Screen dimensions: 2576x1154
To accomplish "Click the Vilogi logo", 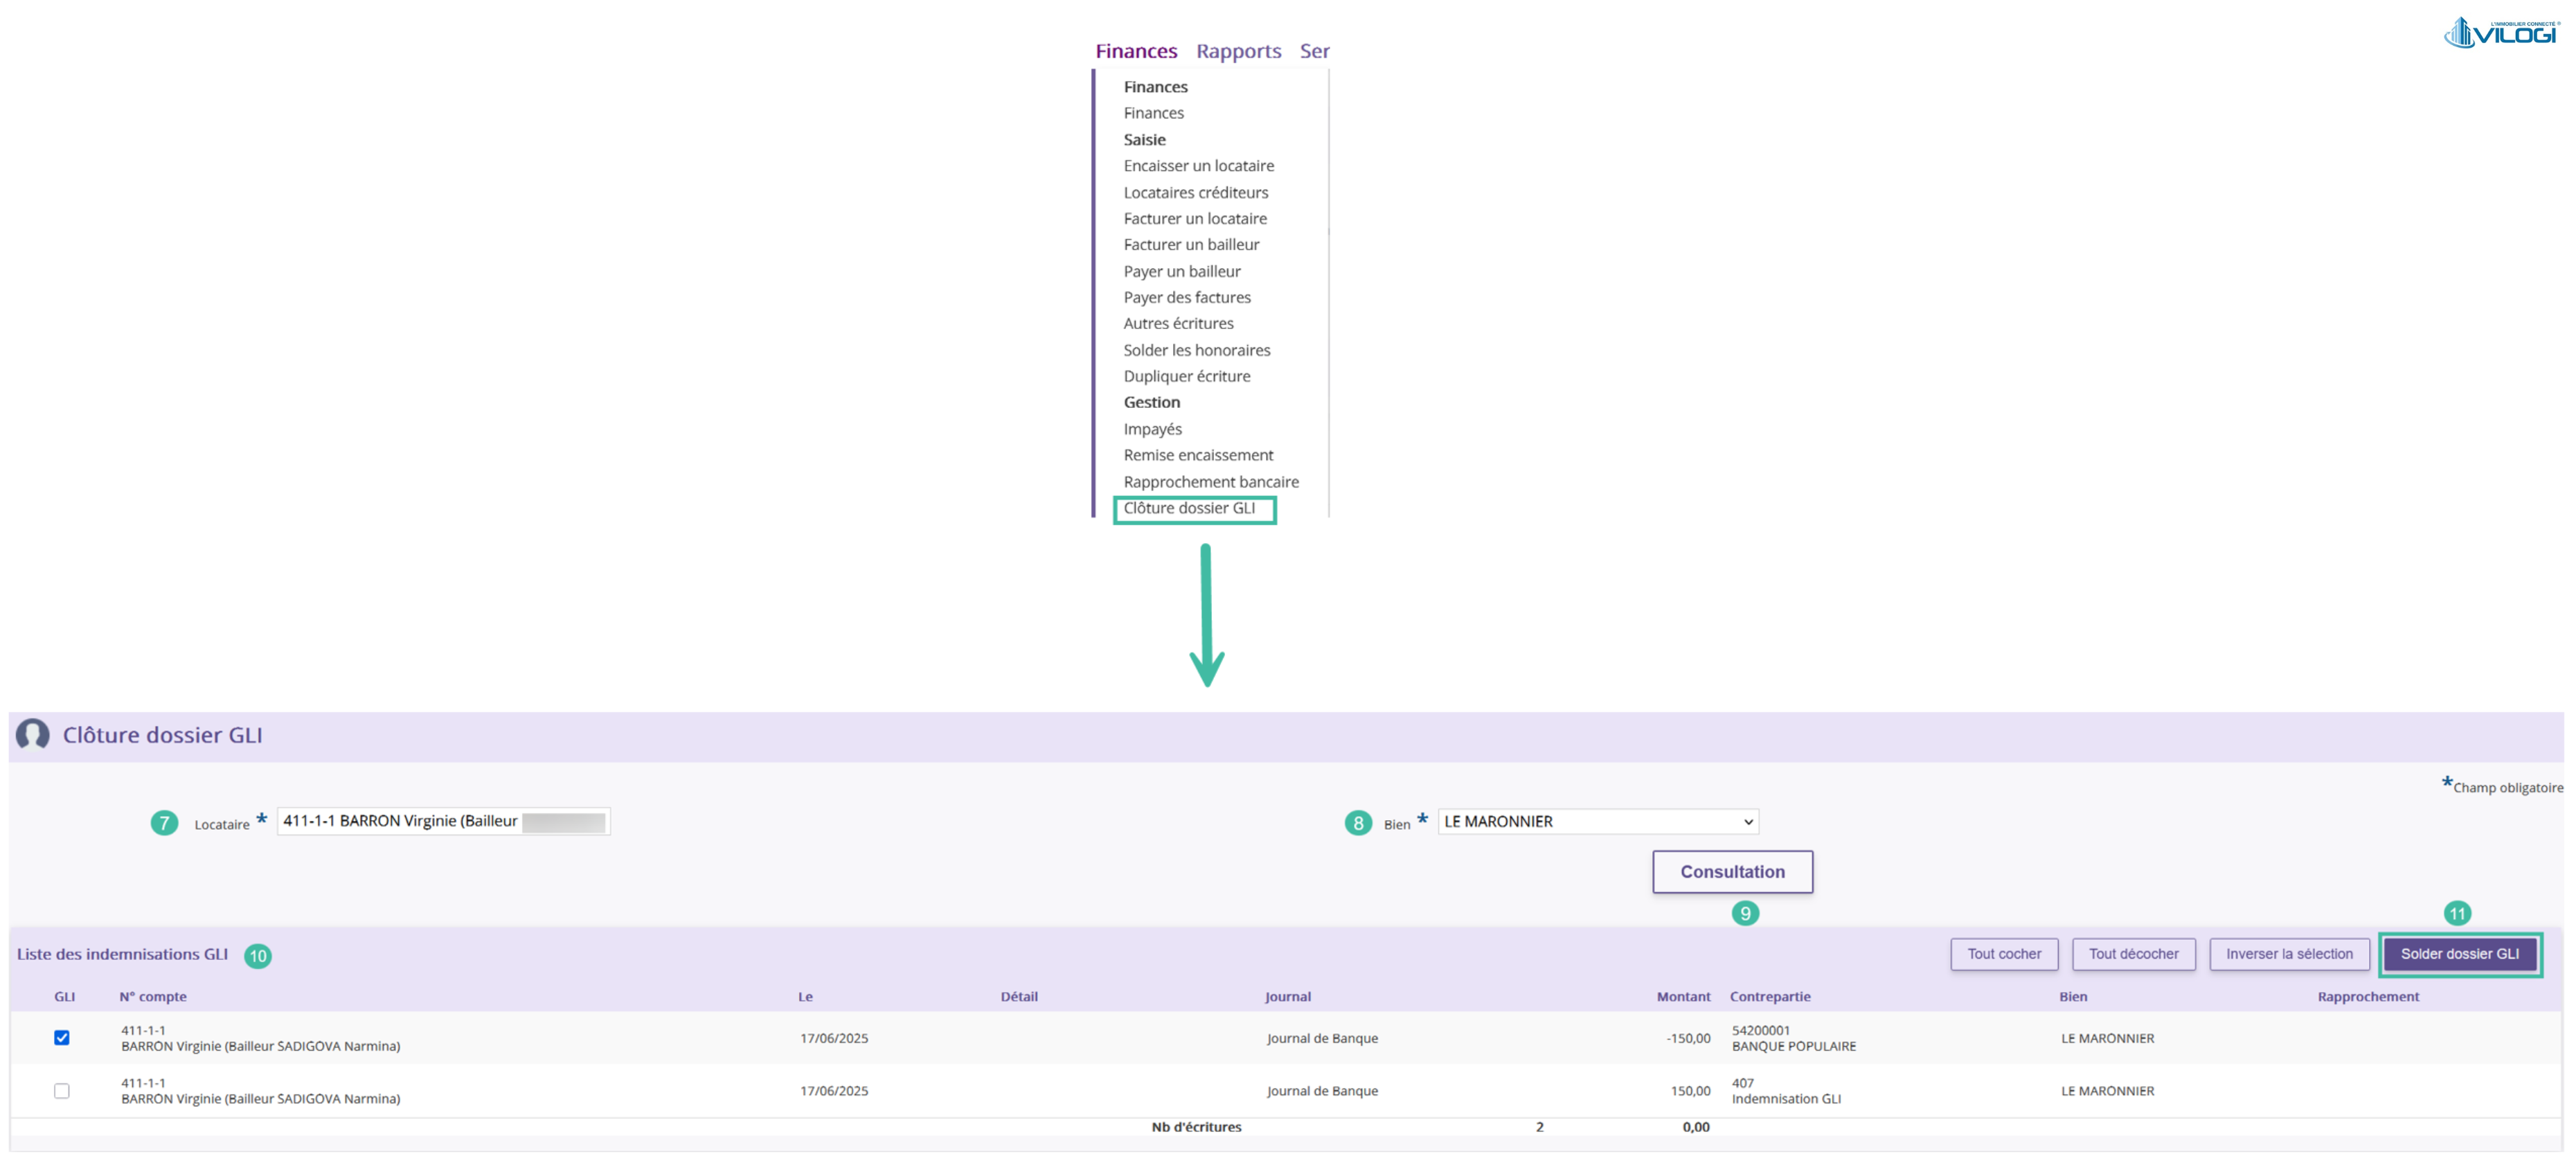I will pos(2502,33).
